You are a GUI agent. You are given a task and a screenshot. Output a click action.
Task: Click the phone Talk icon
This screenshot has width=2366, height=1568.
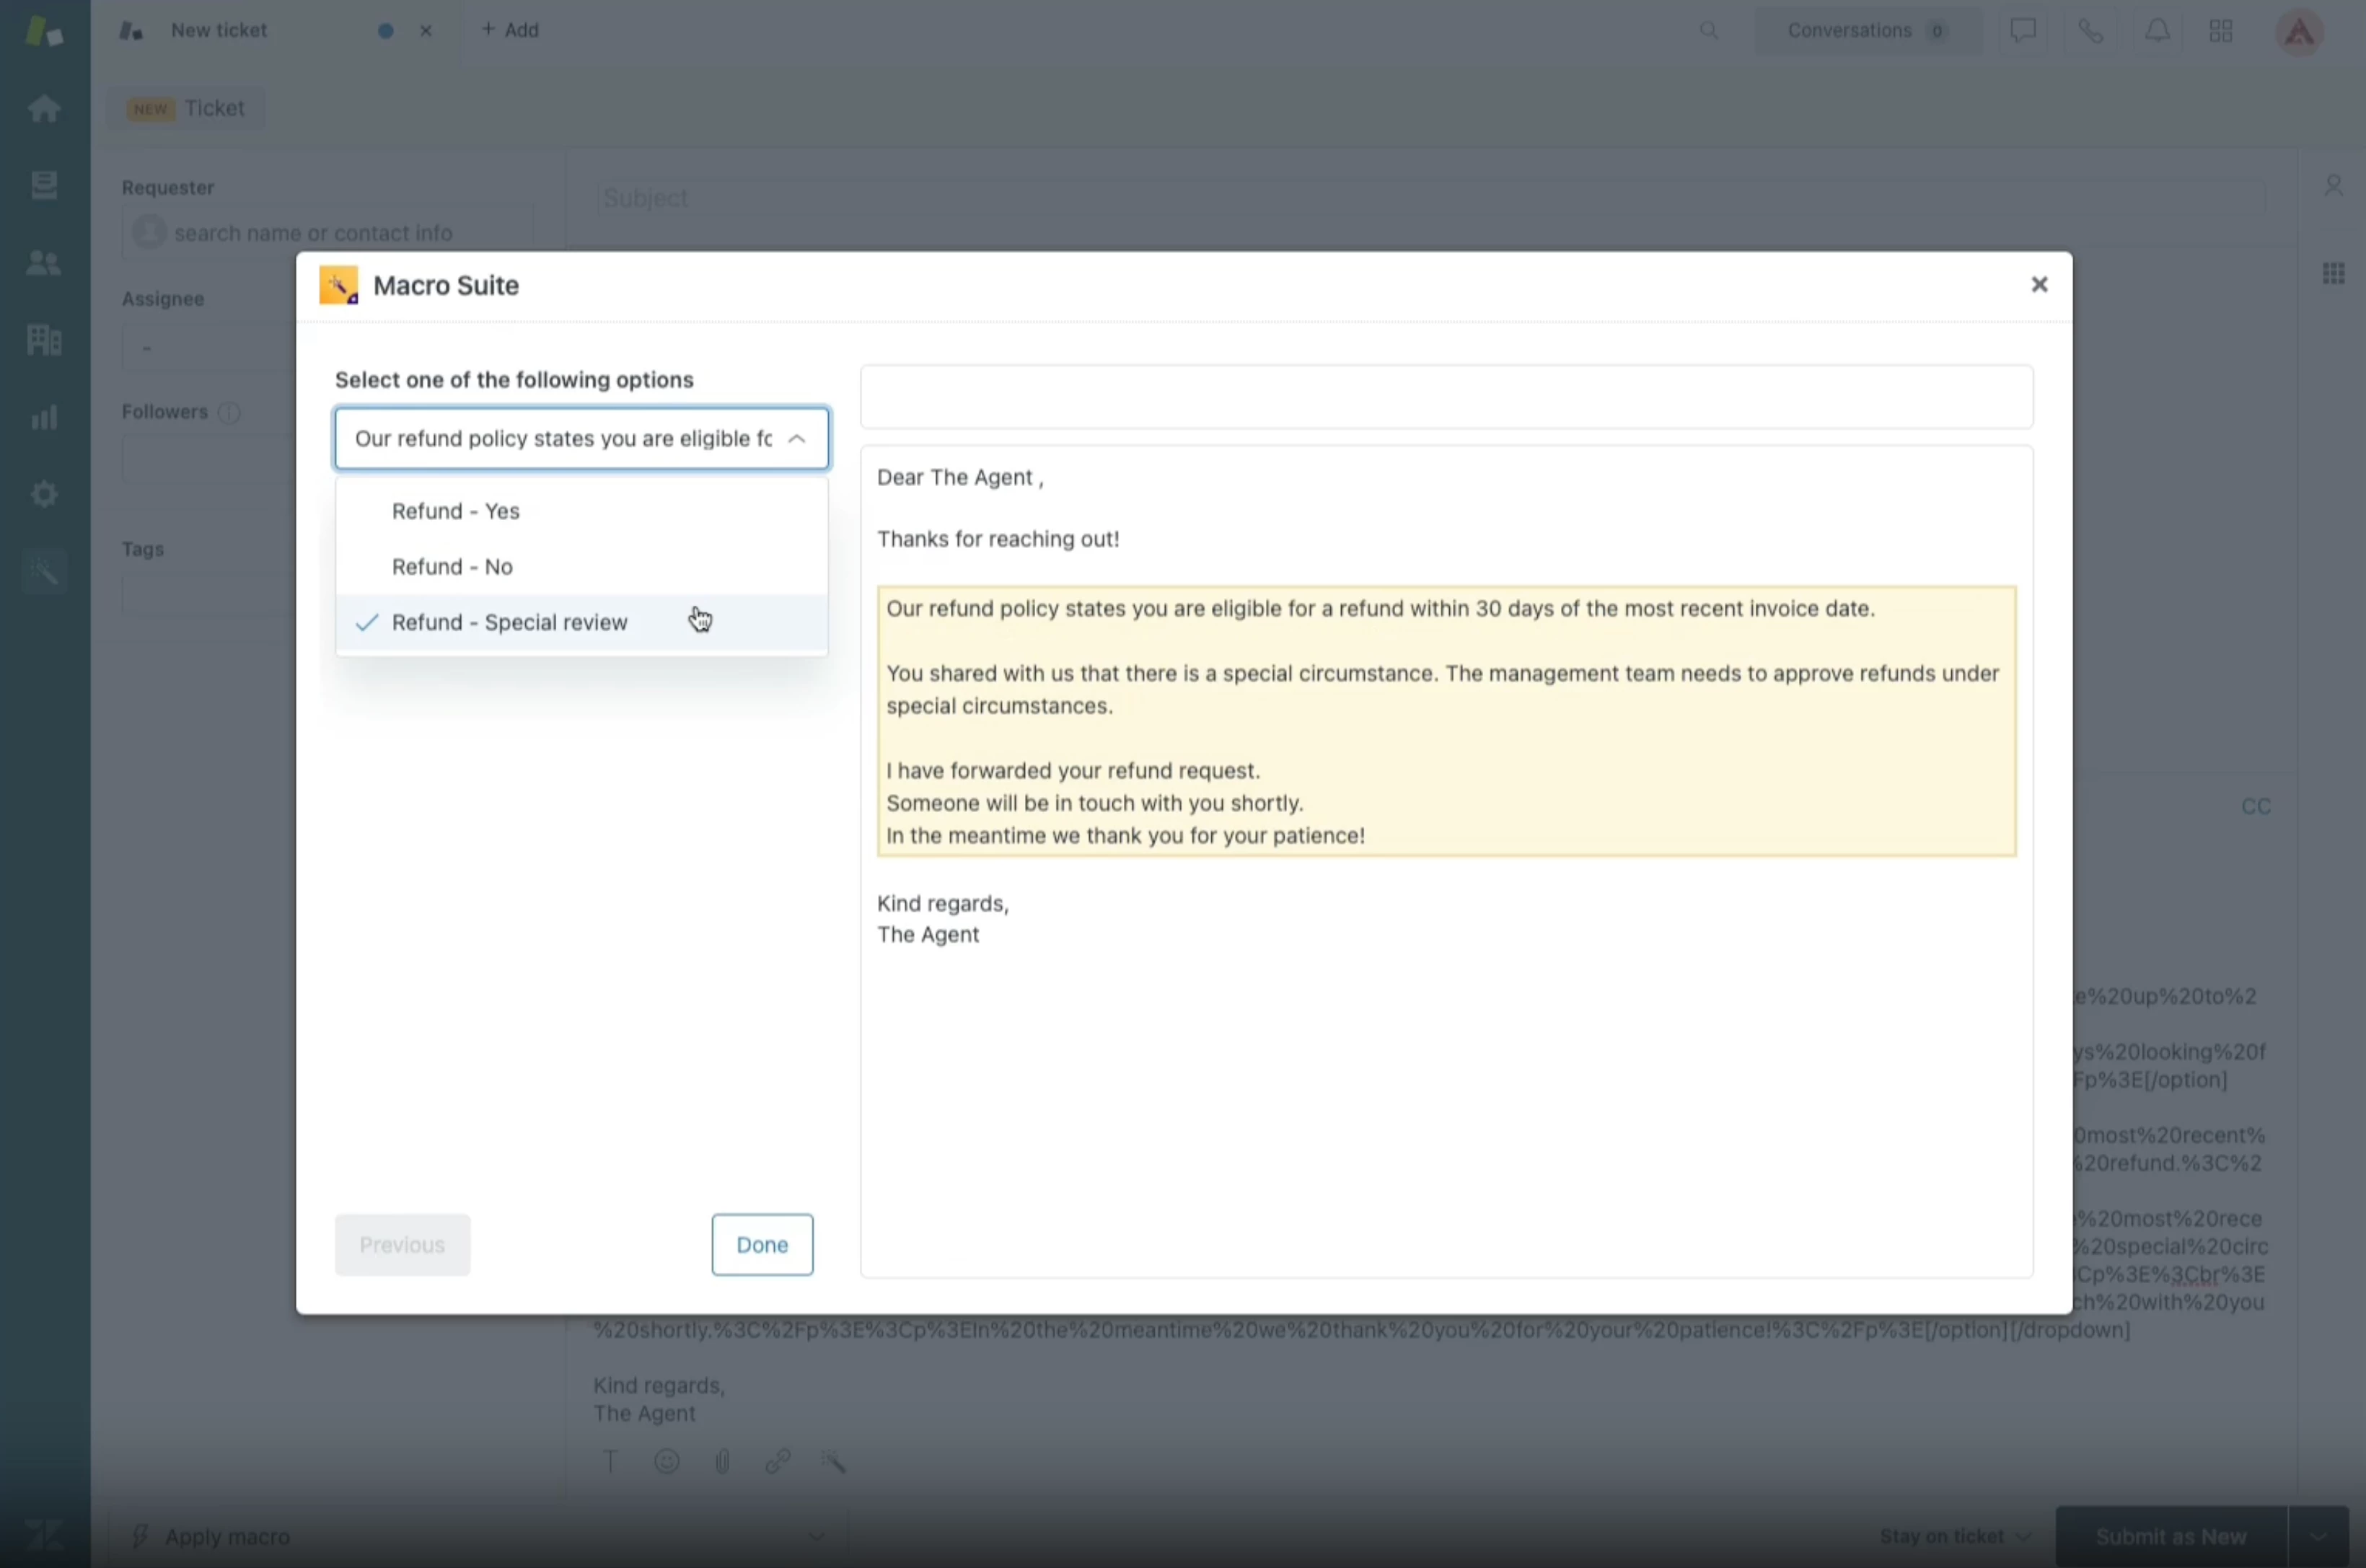2090,31
